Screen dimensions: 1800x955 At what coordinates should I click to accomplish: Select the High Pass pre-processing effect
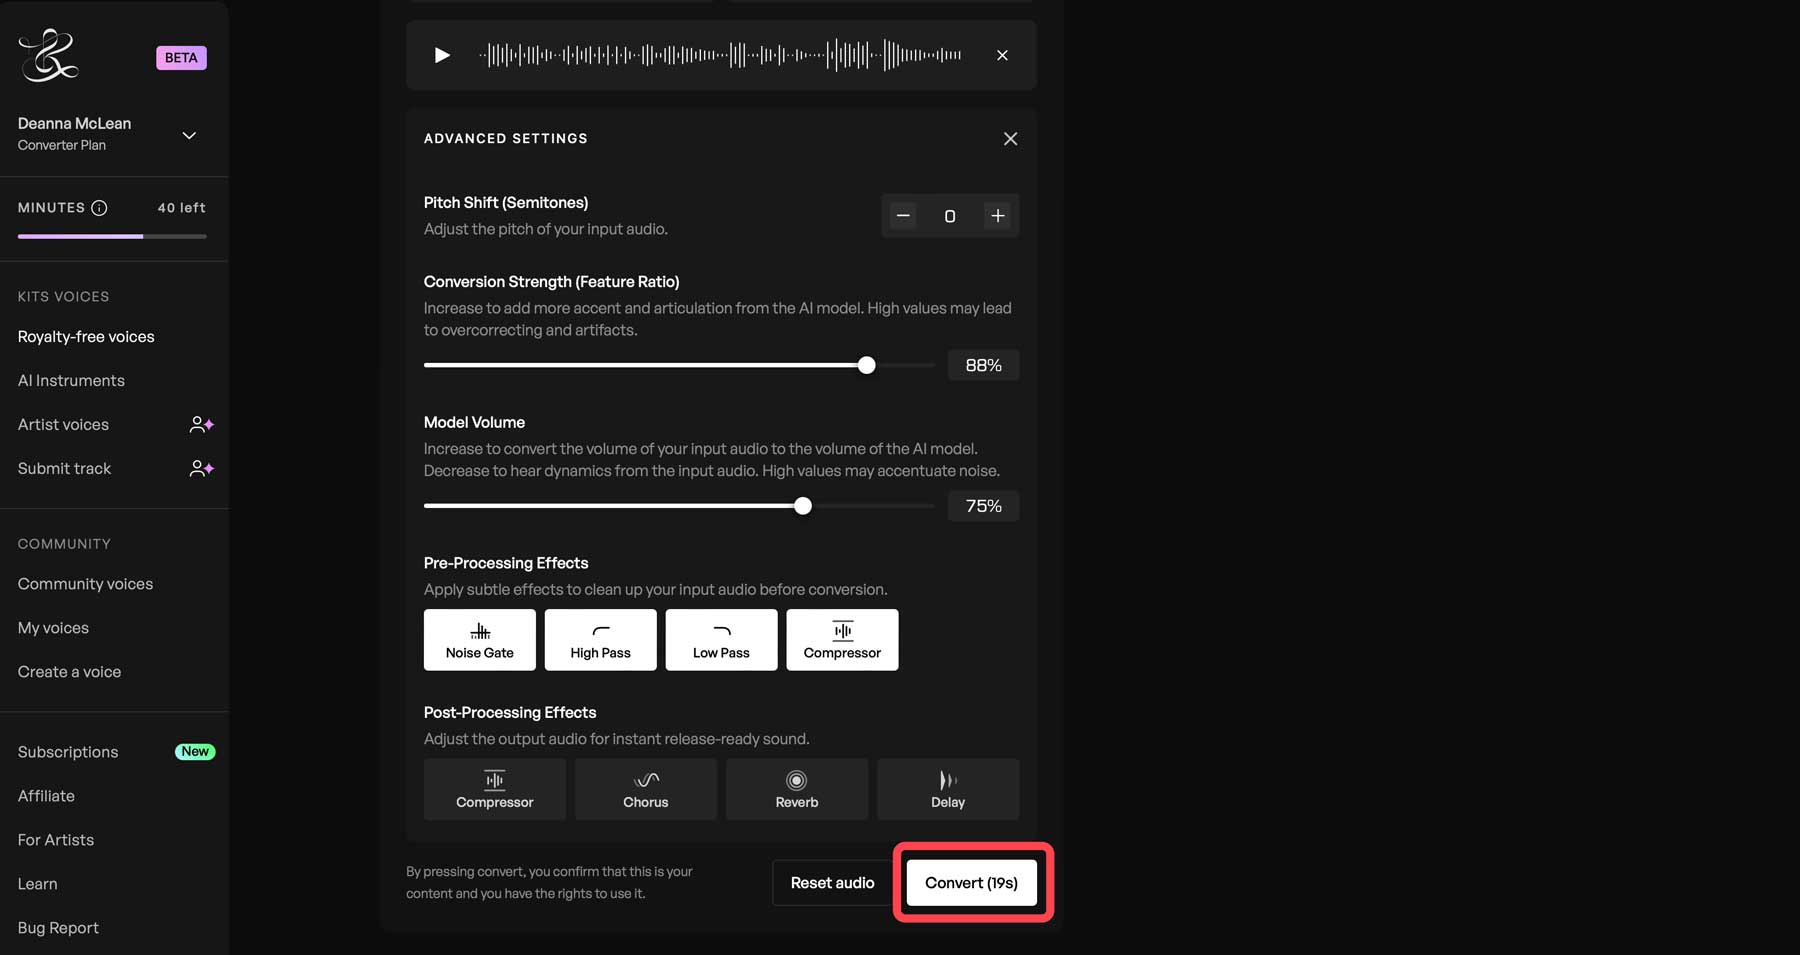click(x=600, y=640)
